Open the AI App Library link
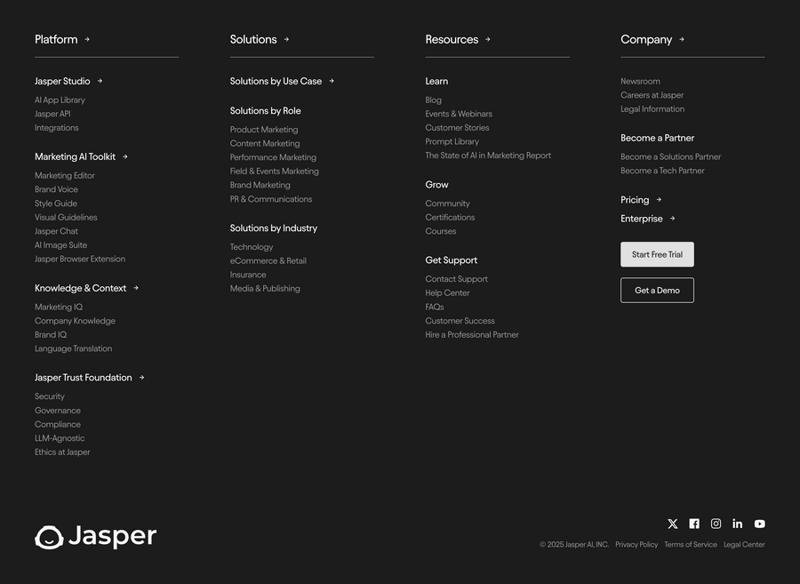This screenshot has width=800, height=584. pos(60,100)
